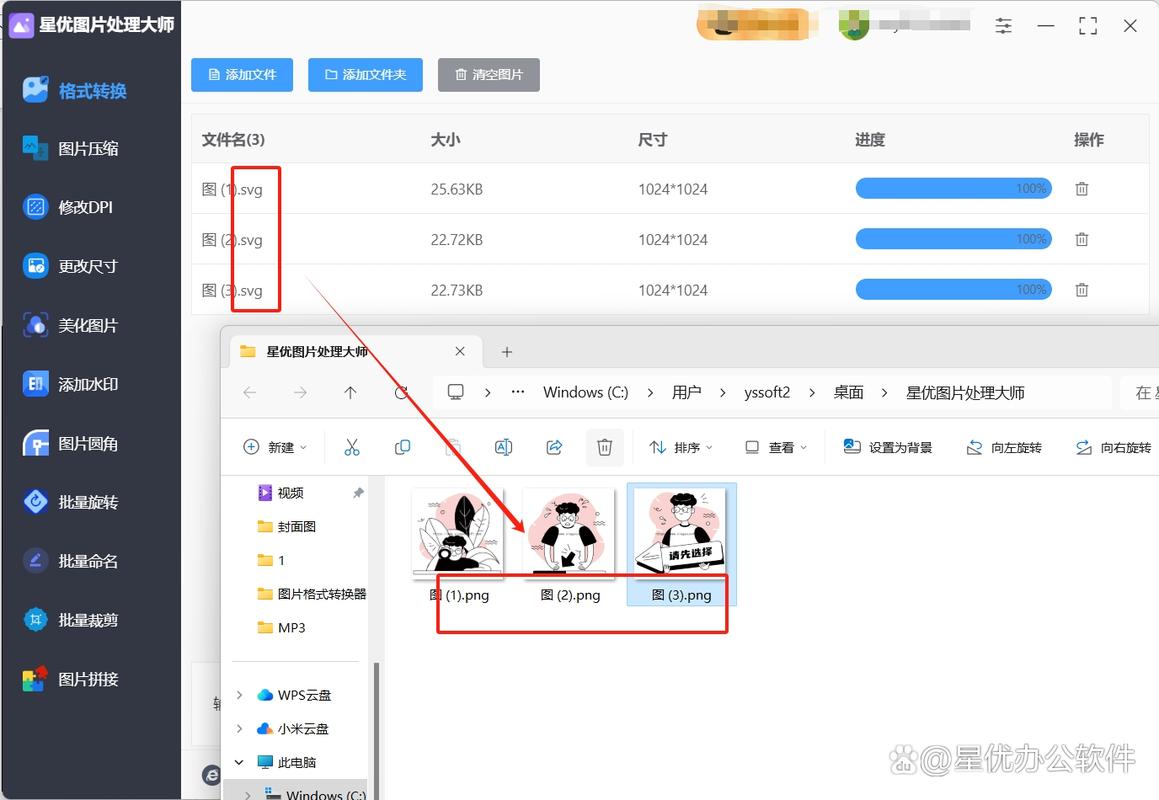
Task: Collapse the 此电脑 tree entry
Action: [238, 761]
